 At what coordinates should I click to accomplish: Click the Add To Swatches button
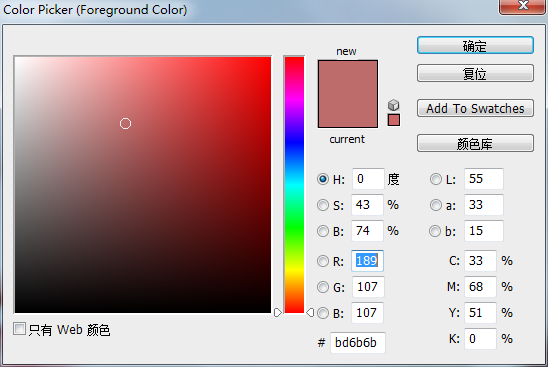(x=475, y=108)
